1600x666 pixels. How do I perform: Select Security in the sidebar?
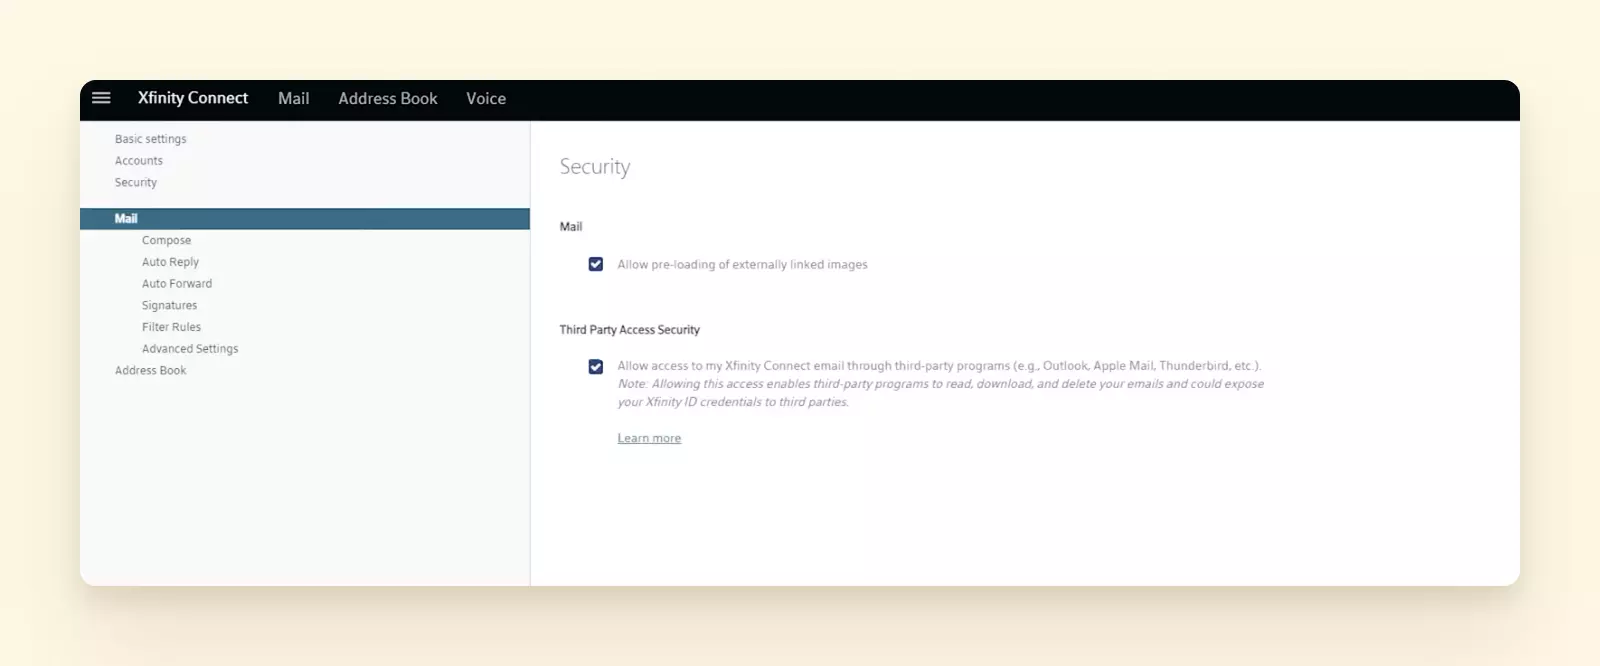coord(136,183)
